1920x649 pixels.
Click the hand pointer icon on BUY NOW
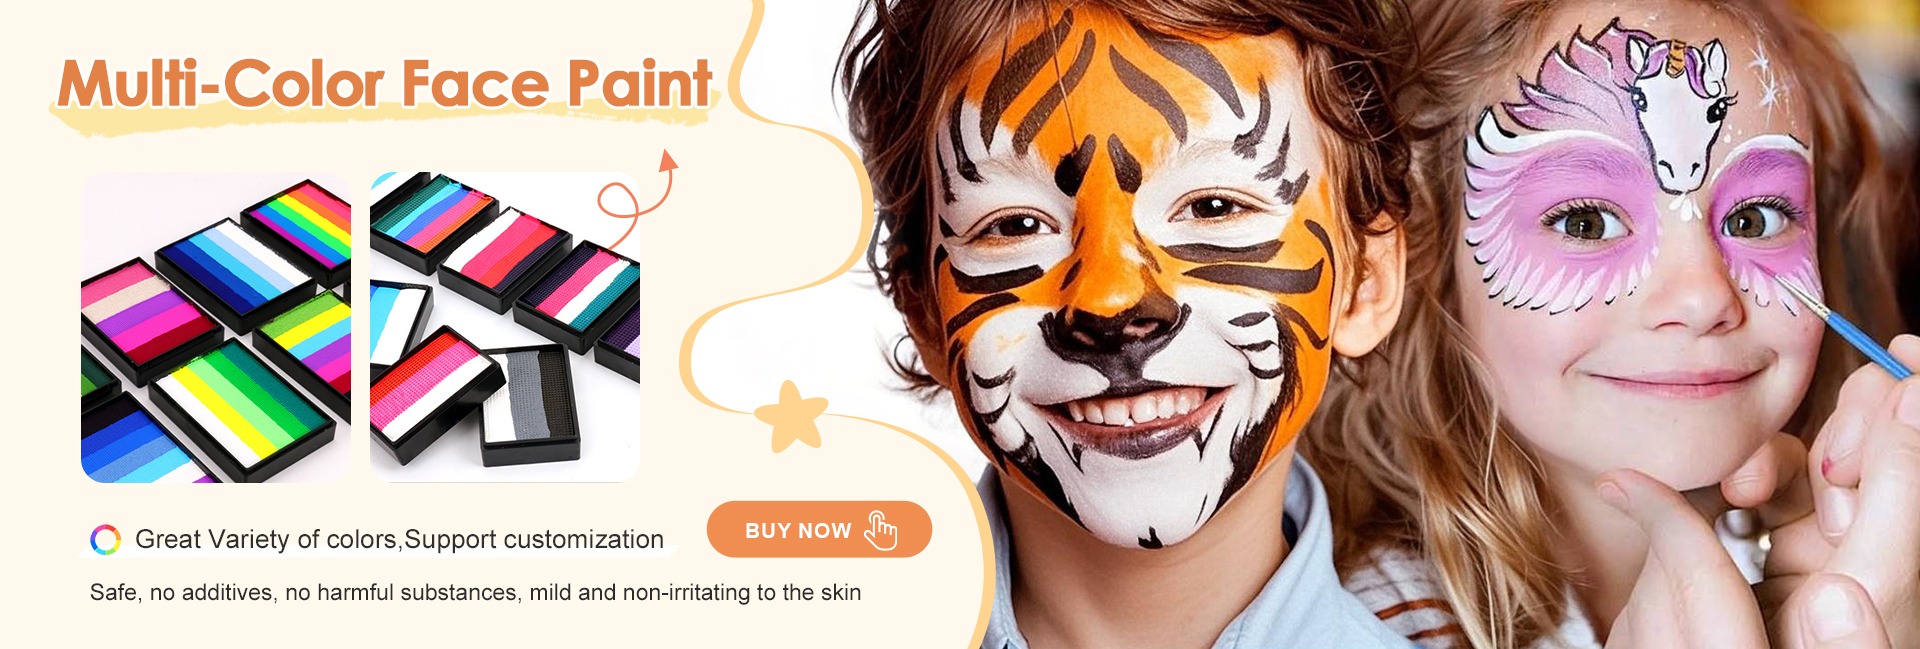coord(881,530)
